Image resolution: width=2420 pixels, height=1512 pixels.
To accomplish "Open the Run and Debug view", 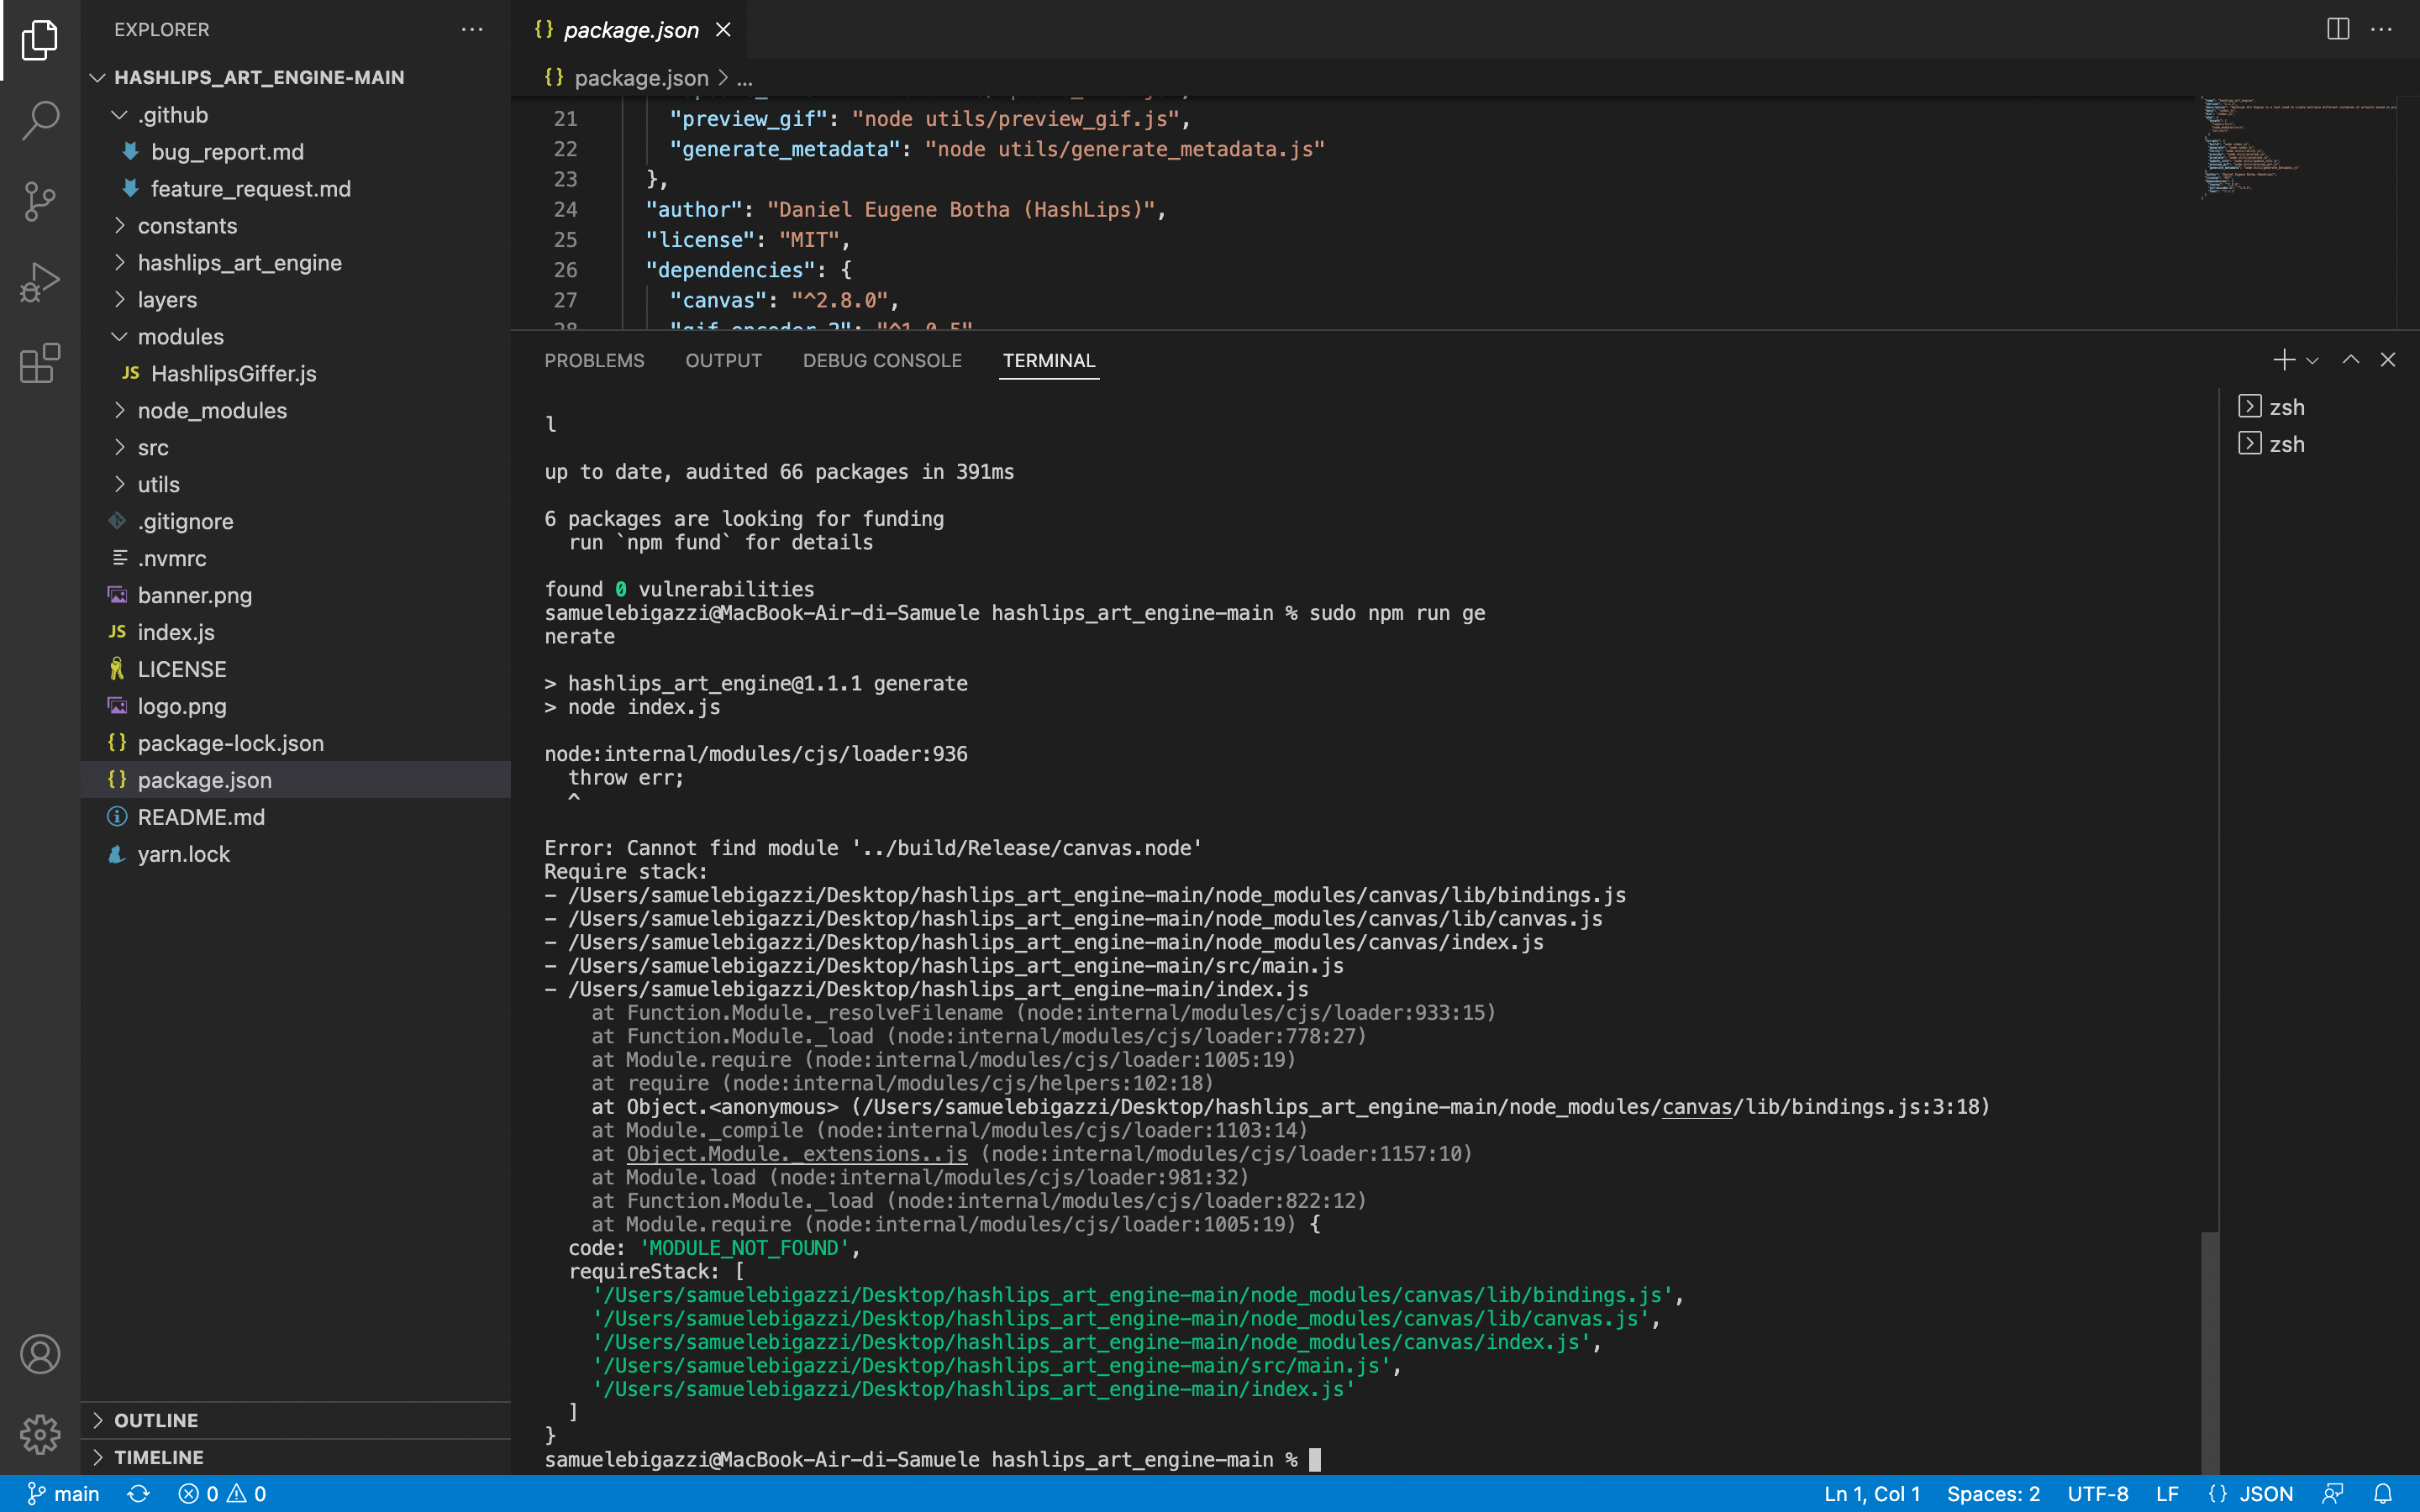I will point(39,281).
